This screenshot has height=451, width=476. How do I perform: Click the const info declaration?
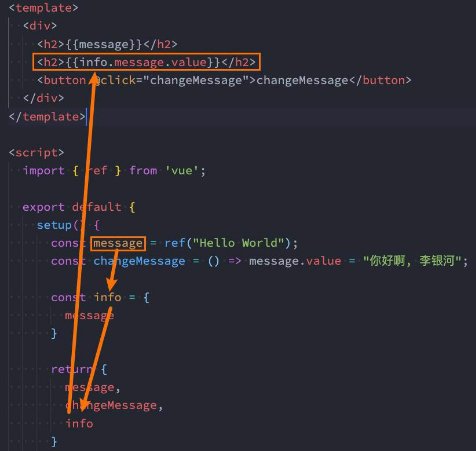(100, 297)
